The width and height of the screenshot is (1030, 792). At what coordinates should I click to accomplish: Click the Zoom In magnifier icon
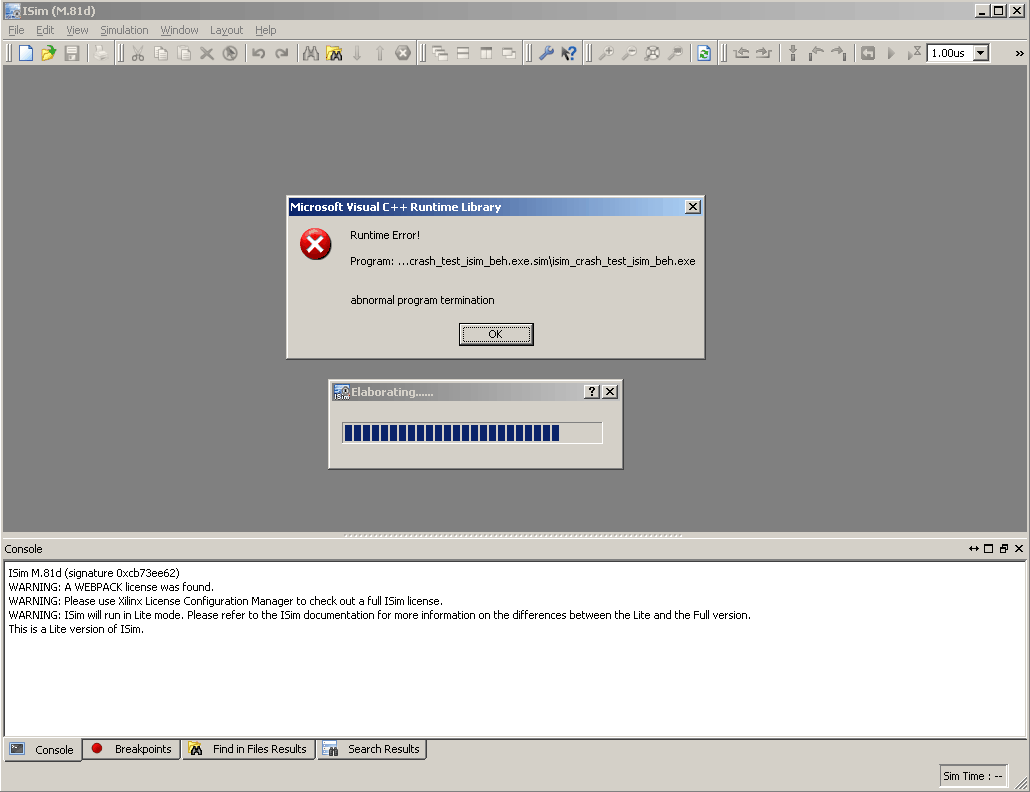606,53
